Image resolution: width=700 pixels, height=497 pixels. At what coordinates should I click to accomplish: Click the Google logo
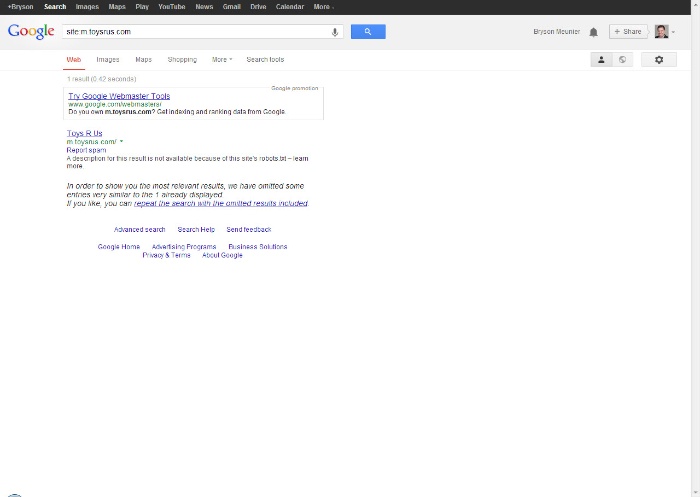click(x=31, y=32)
